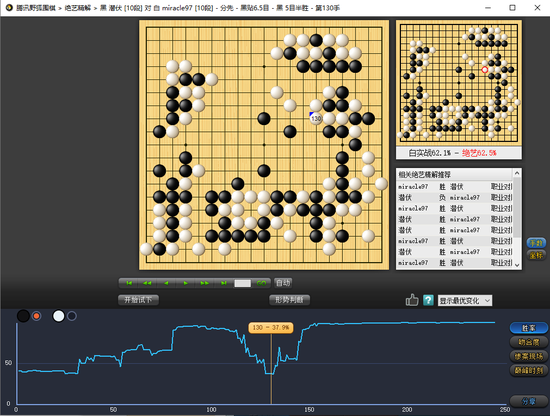Viewport: 550px width, 416px height.
Task: Click the green GO button
Action: tap(261, 283)
